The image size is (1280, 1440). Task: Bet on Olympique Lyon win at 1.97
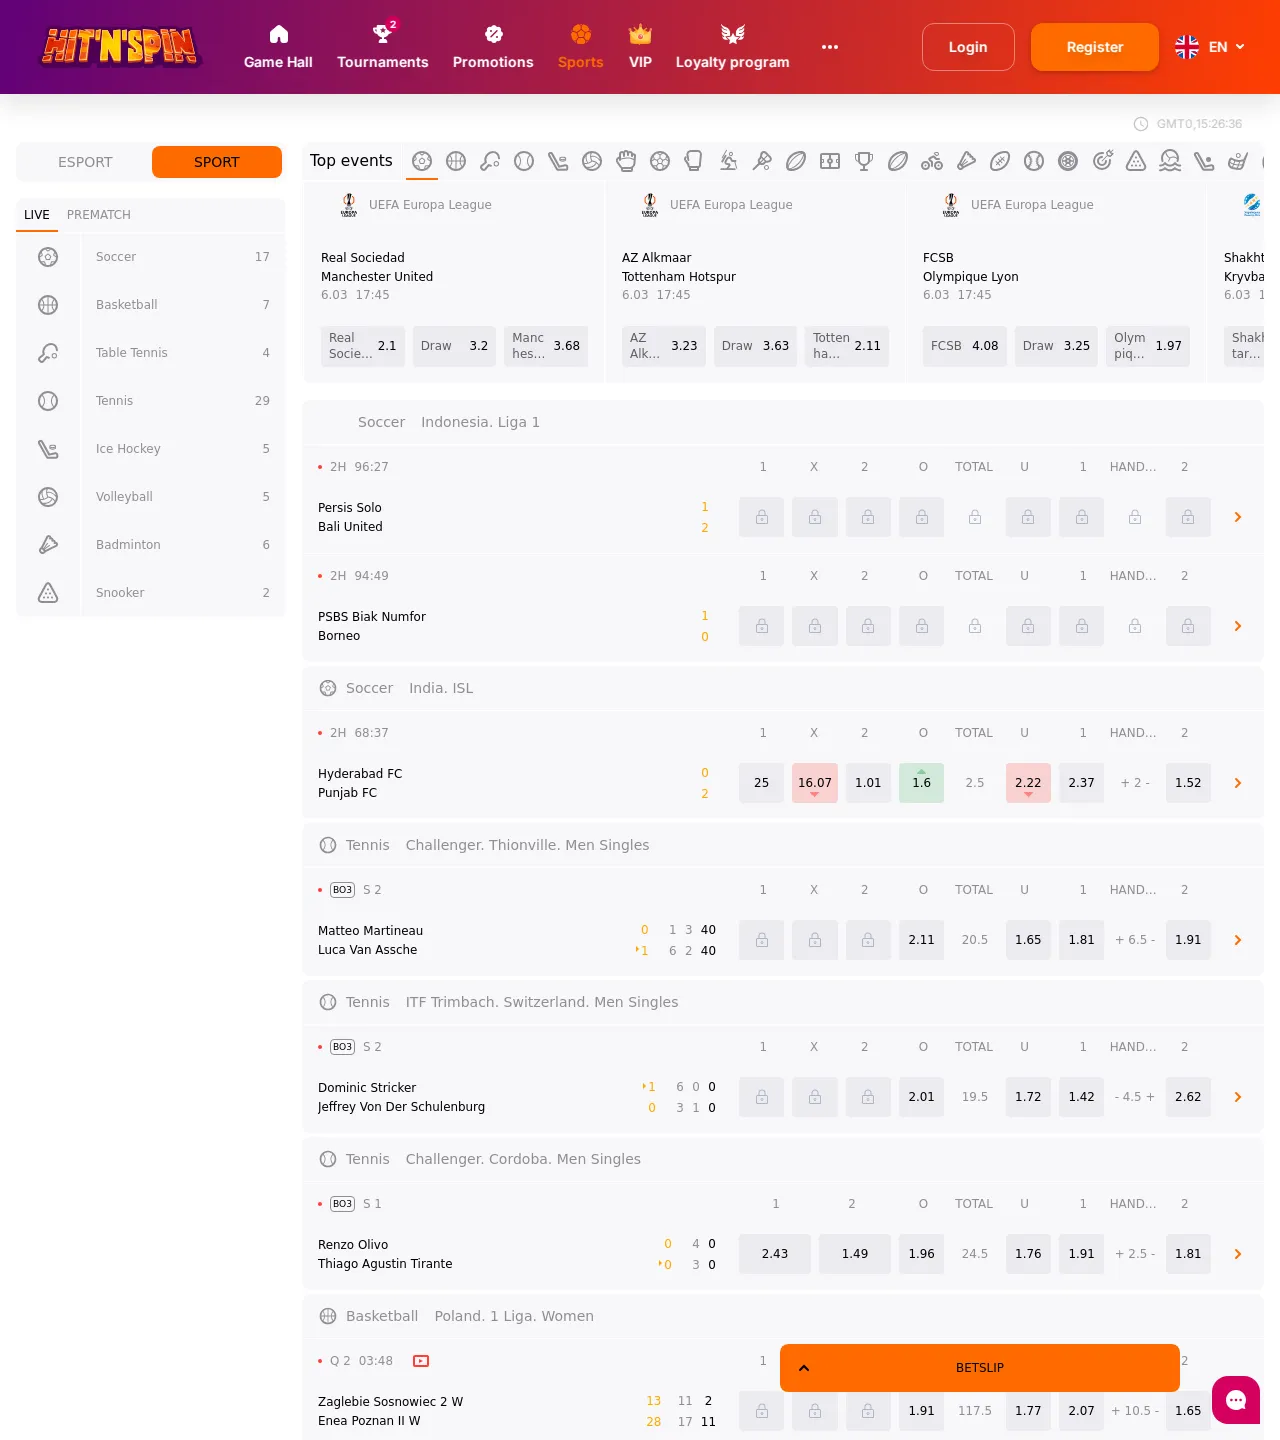[1148, 346]
